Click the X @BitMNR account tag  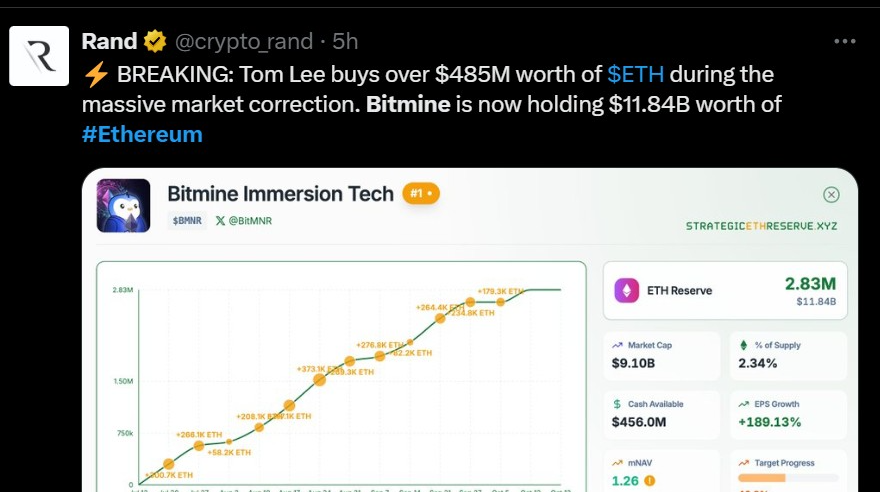pyautogui.click(x=244, y=220)
